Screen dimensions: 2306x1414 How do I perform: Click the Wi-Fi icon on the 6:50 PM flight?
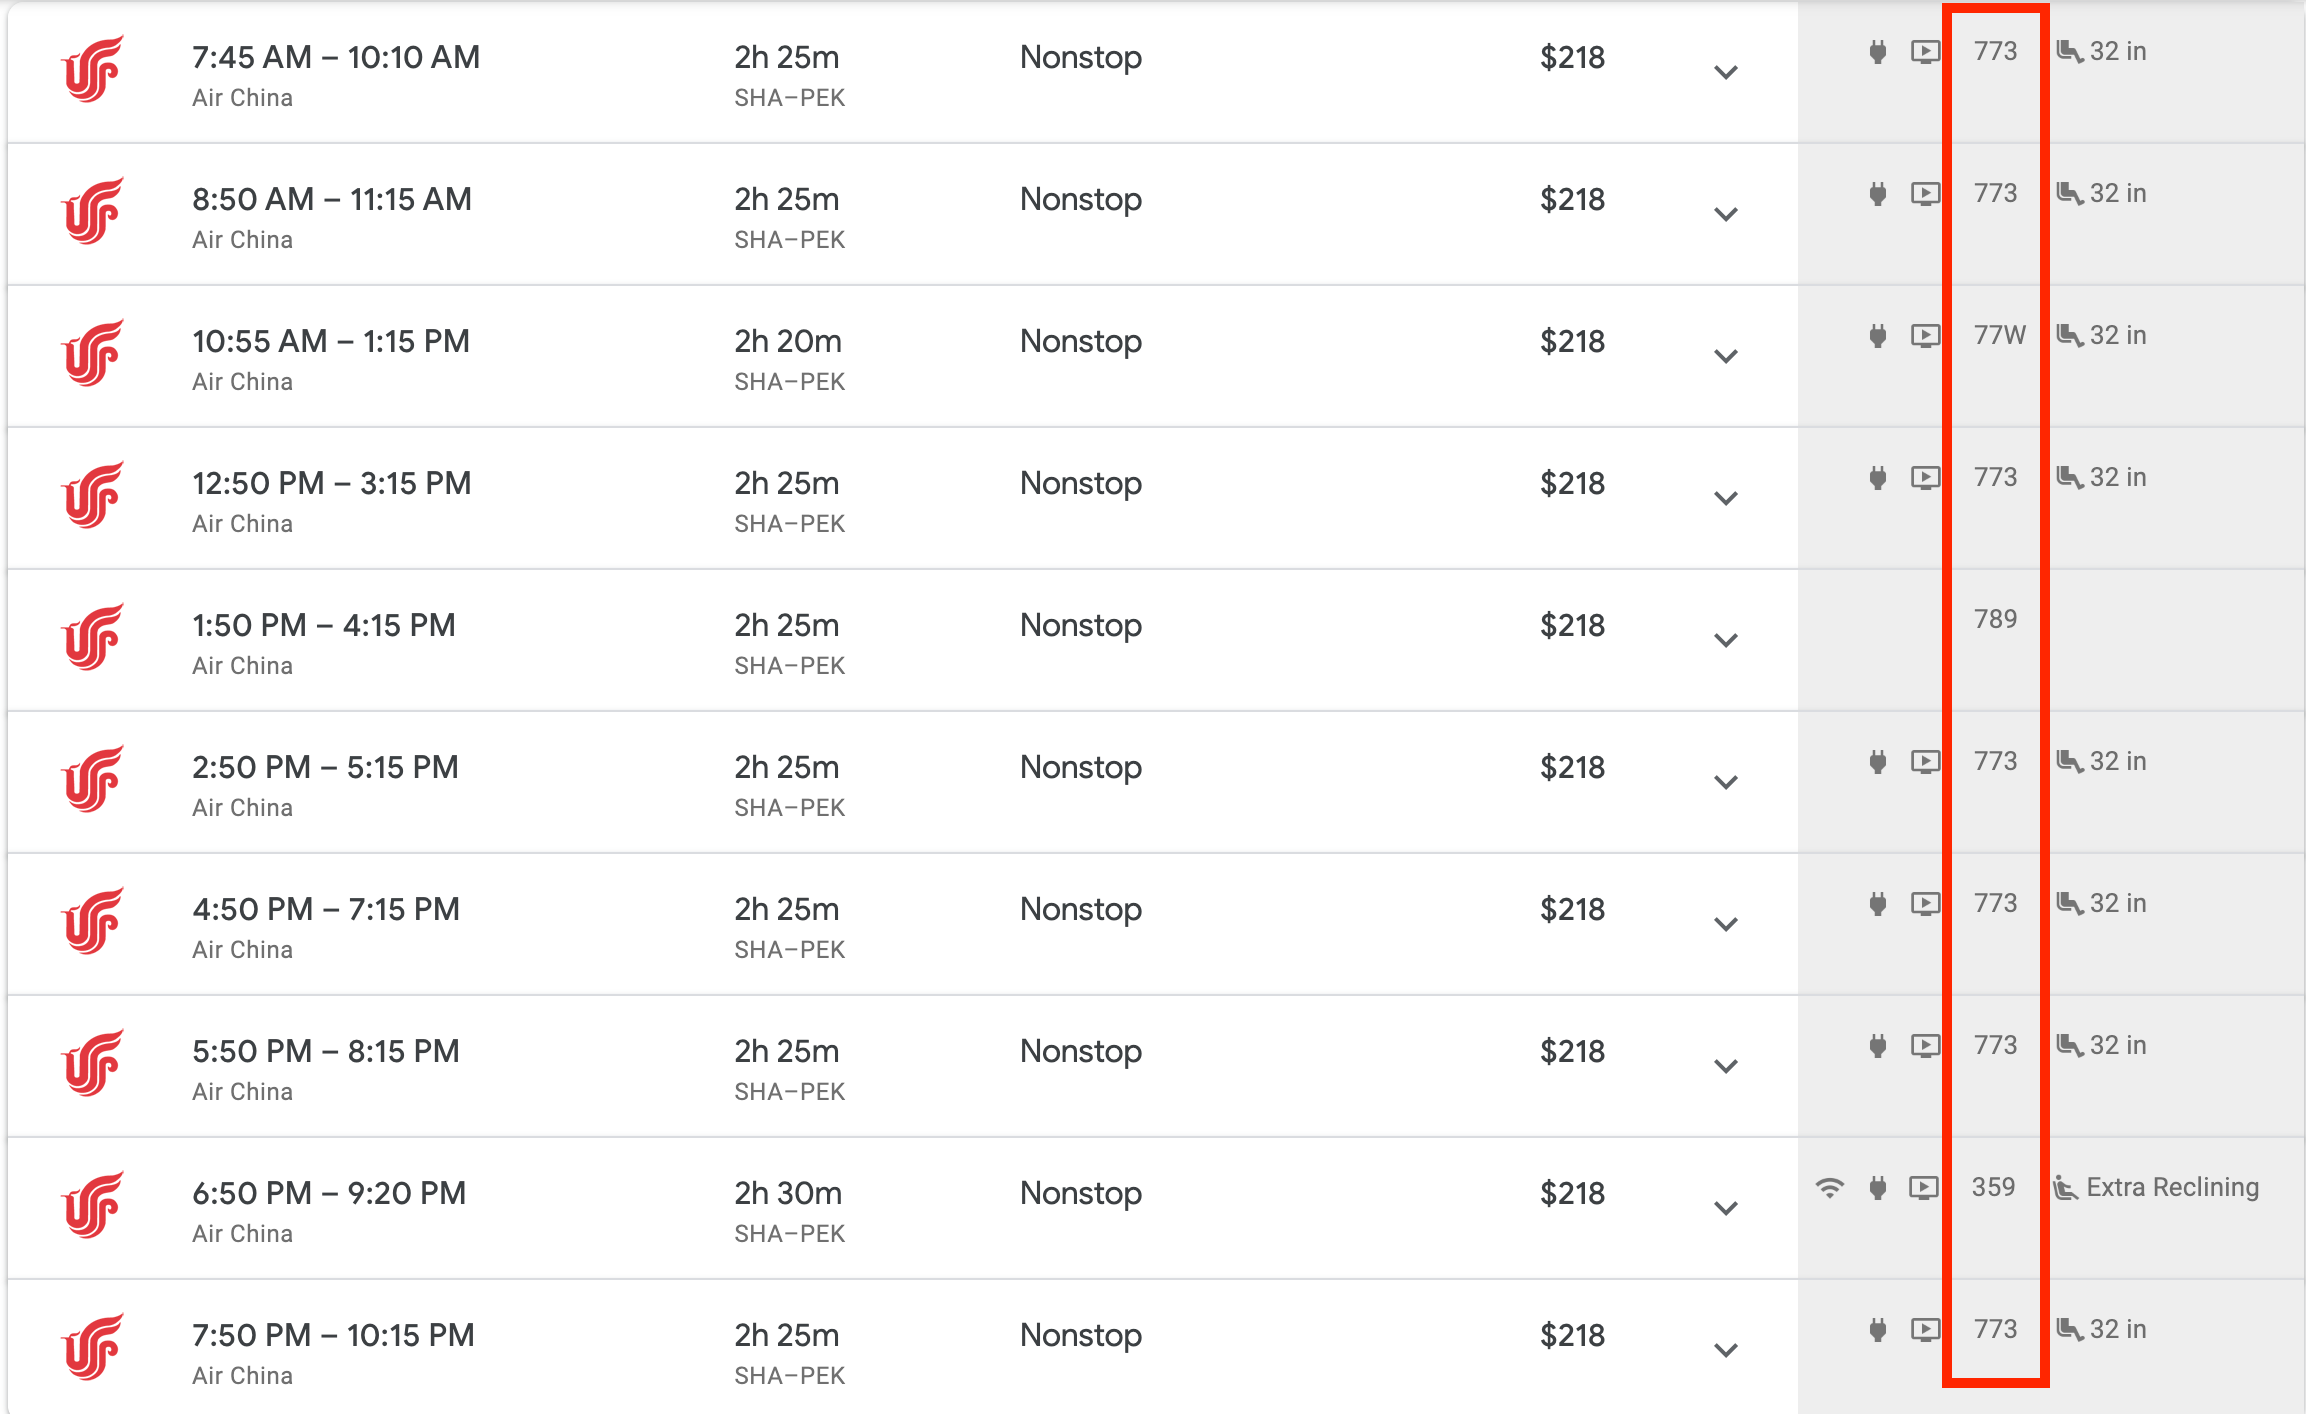(1829, 1188)
